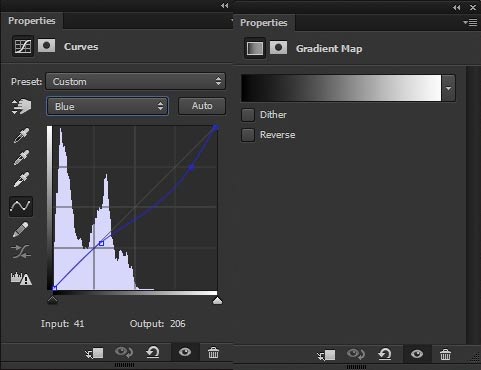Enable the Reverse checkbox

point(248,135)
